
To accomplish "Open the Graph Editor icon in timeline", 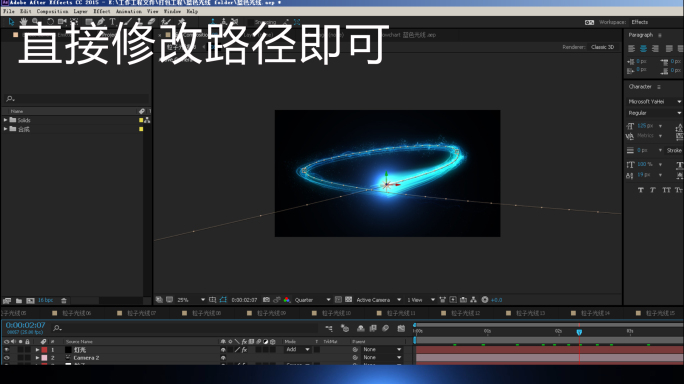I will [x=401, y=328].
